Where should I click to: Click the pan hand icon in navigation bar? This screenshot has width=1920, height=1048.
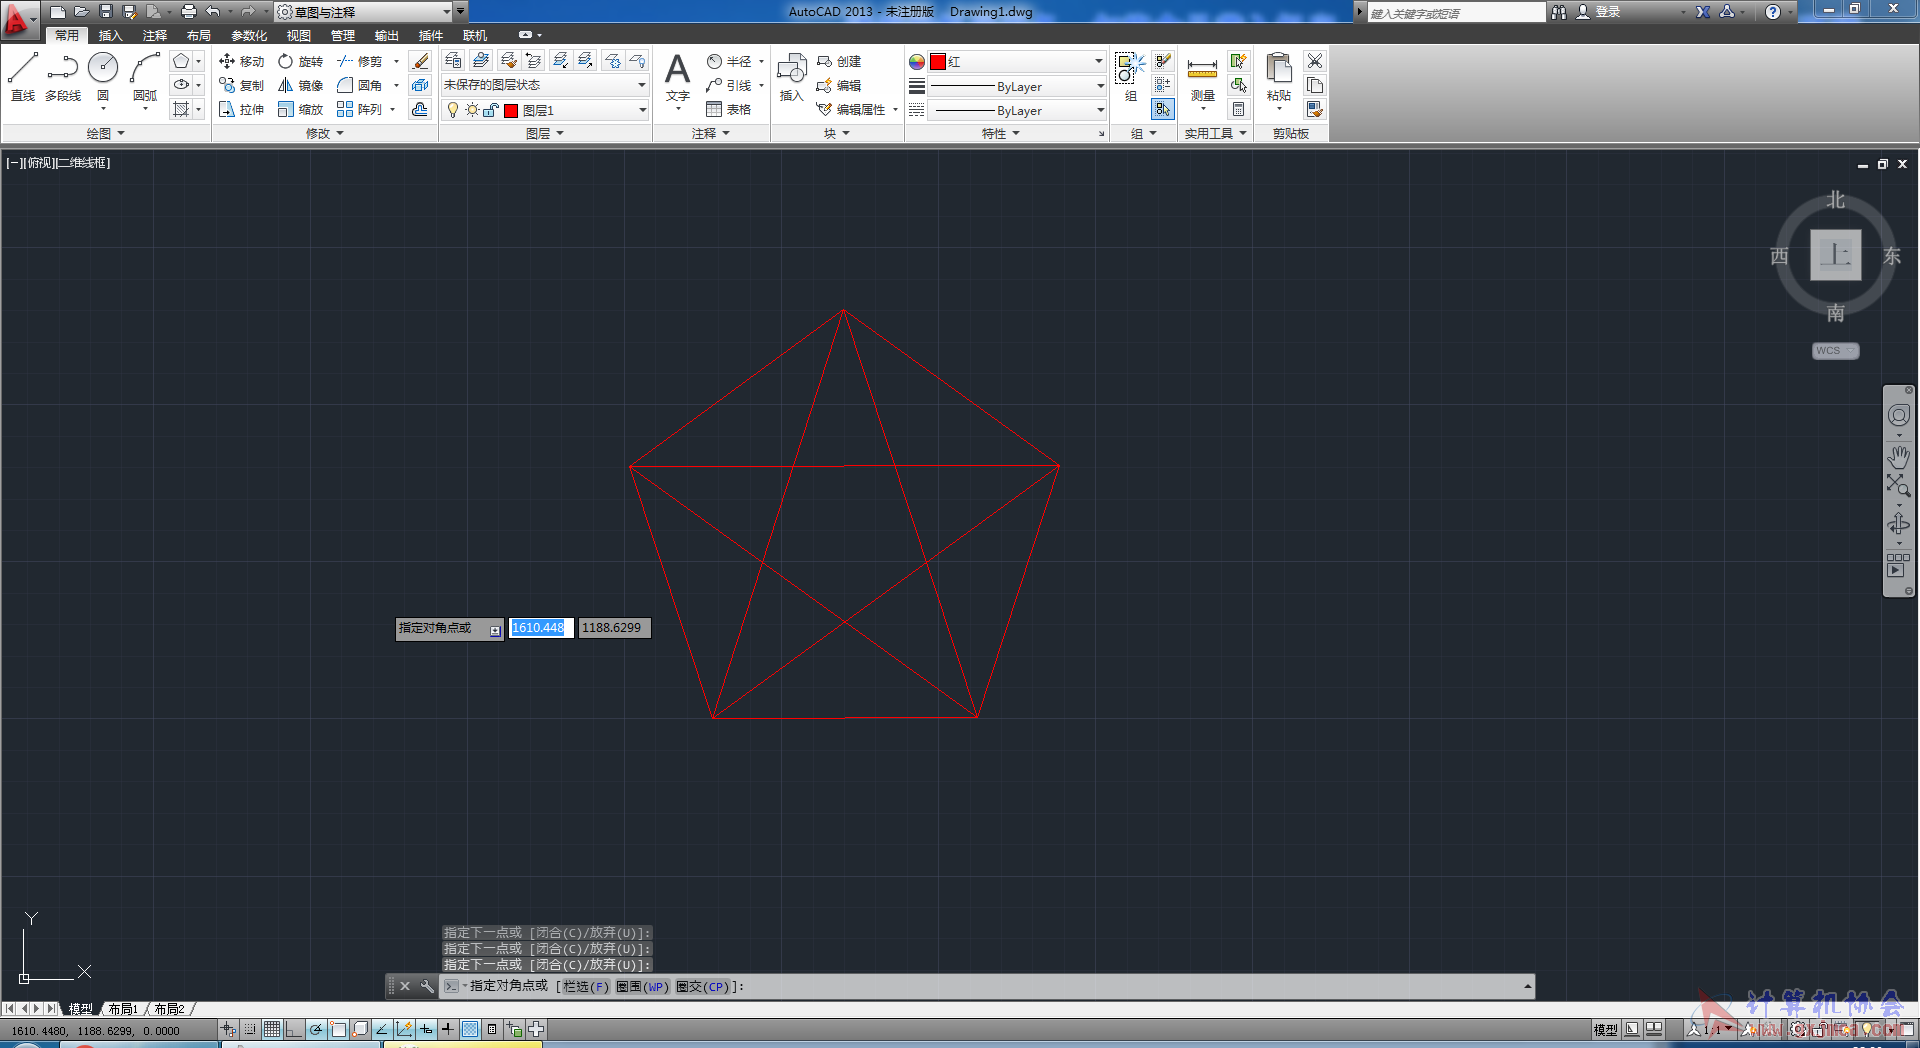(1898, 457)
